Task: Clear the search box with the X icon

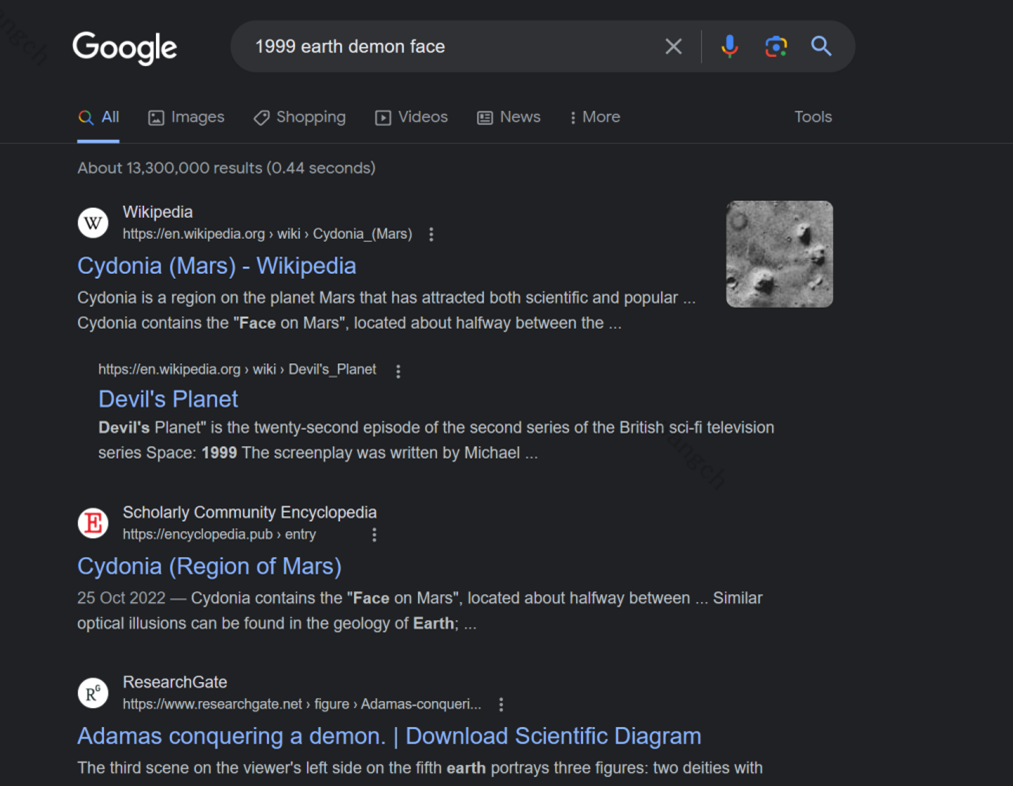Action: (x=673, y=47)
